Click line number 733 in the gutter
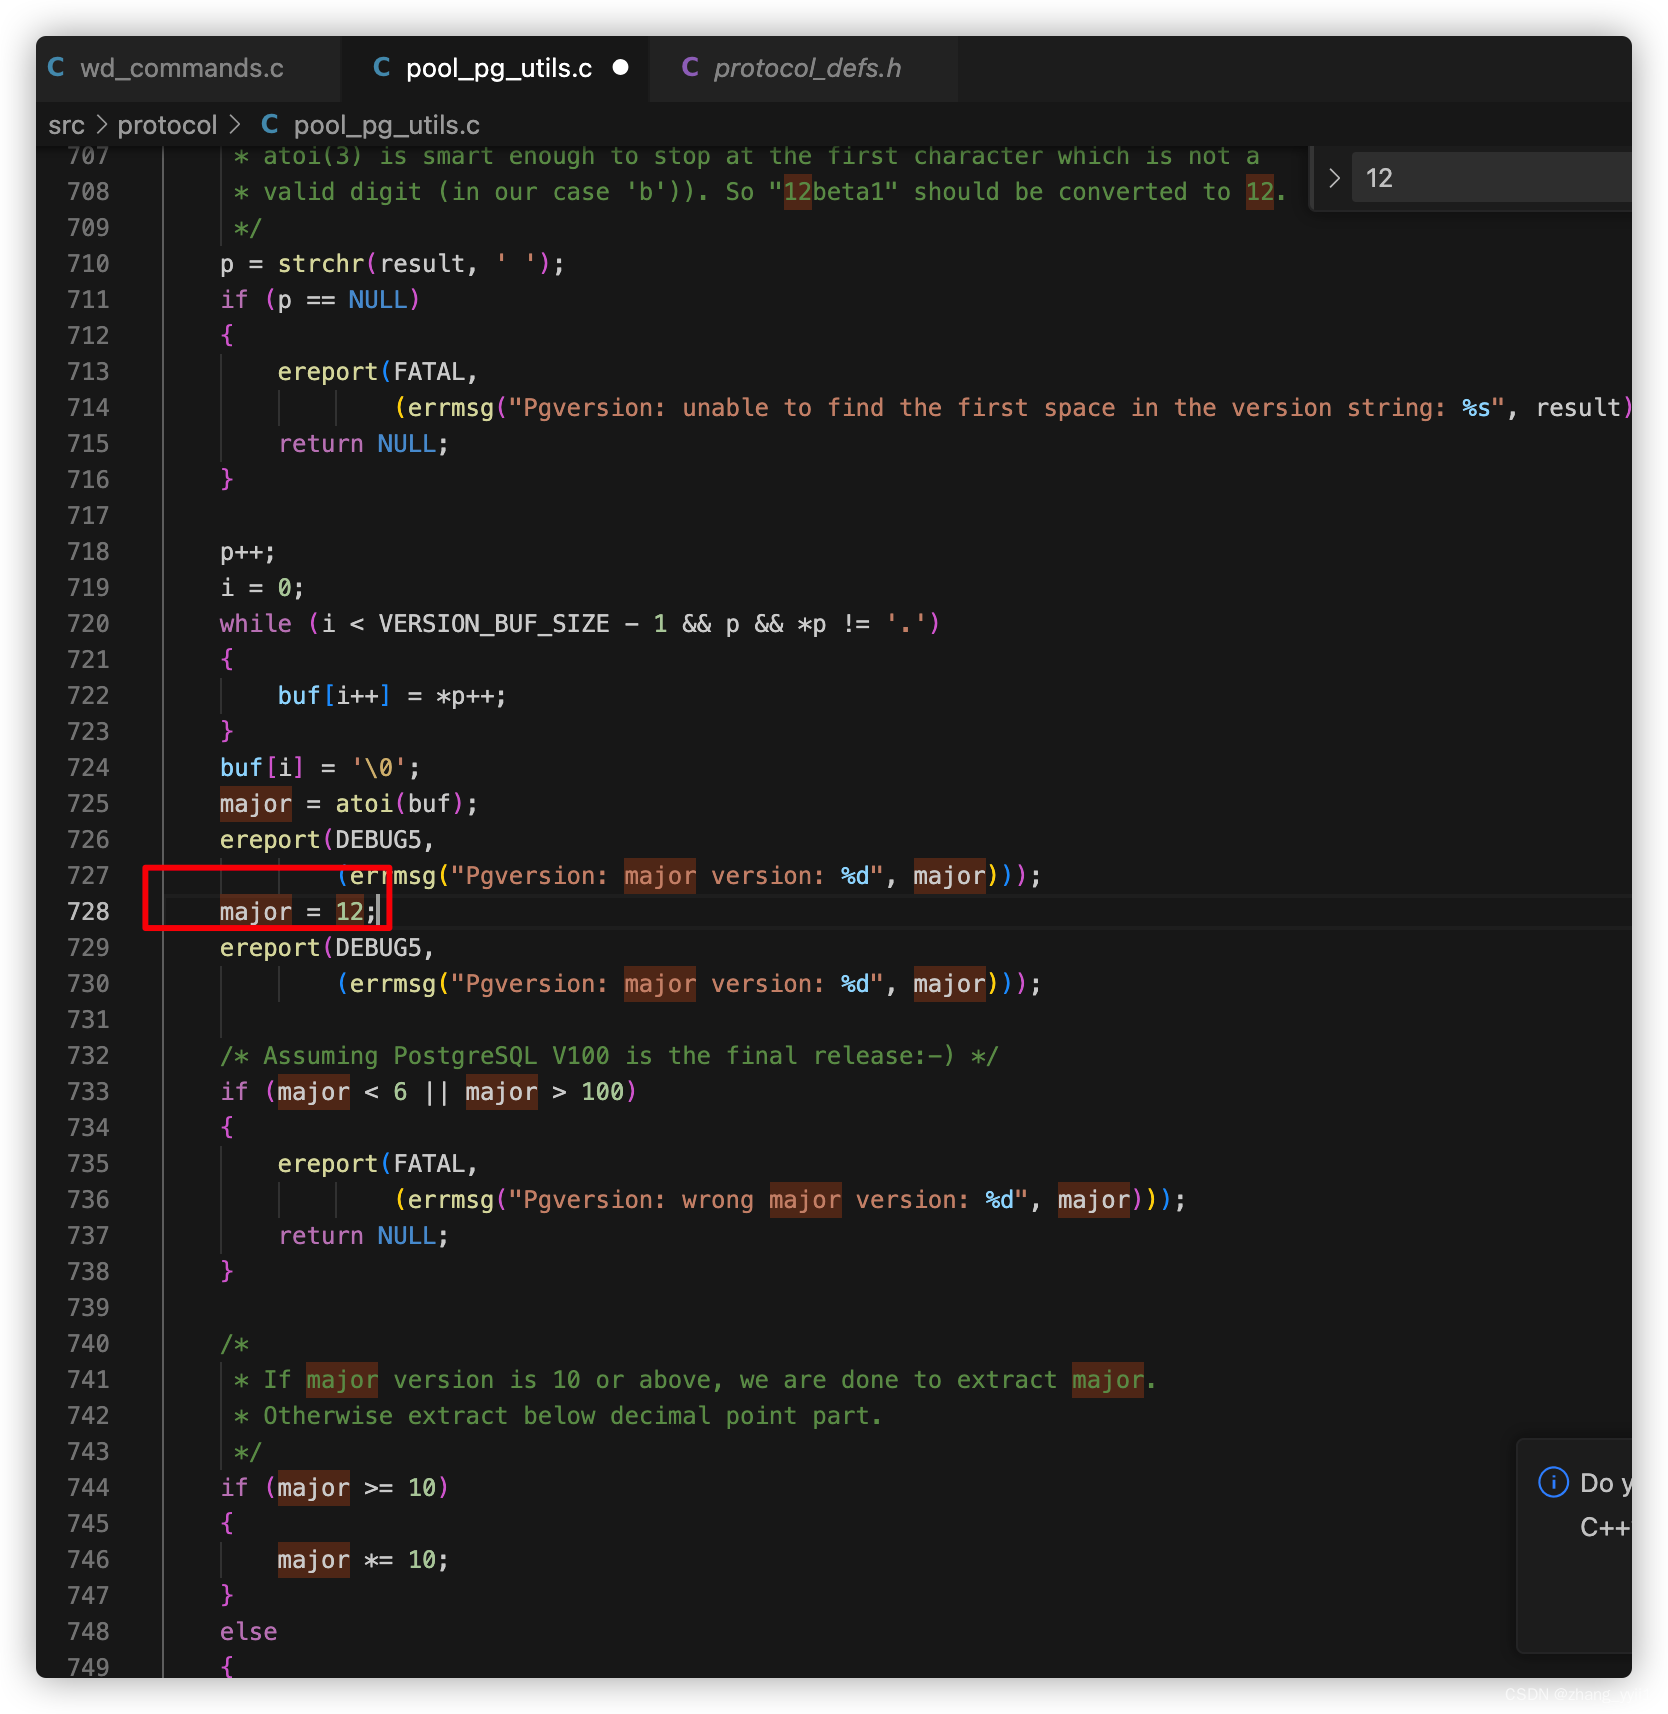1668x1714 pixels. coord(88,1091)
